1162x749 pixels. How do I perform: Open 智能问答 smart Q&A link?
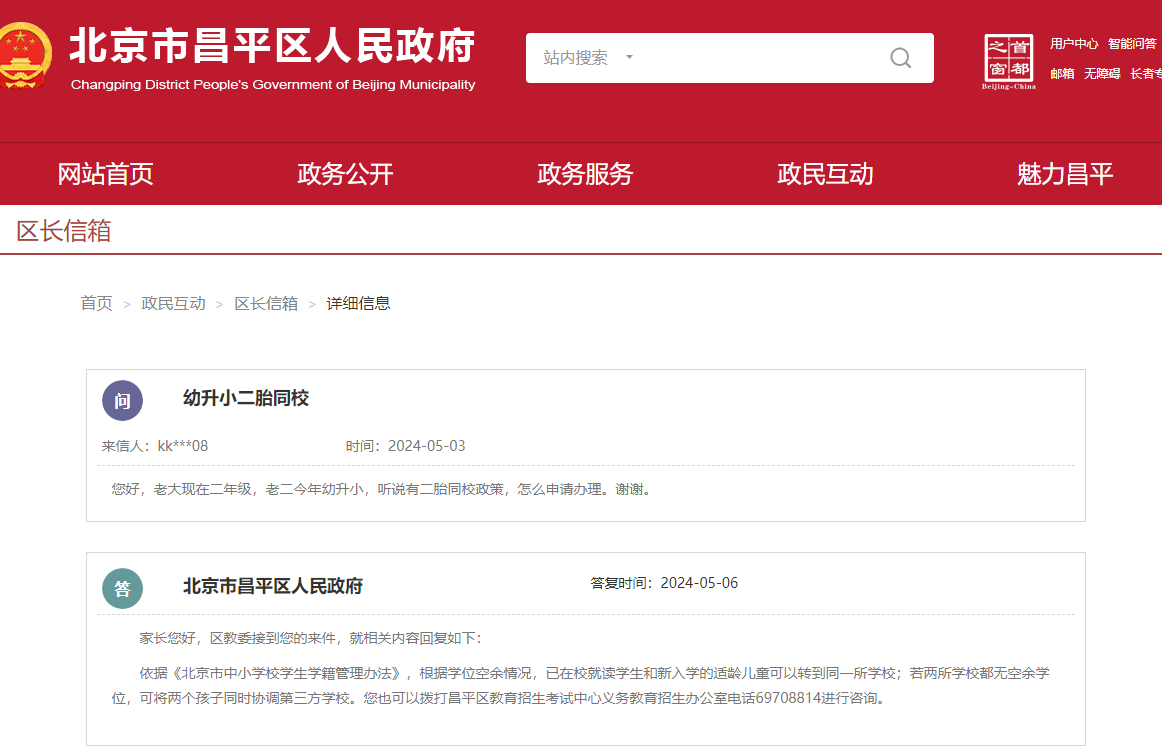click(1132, 44)
